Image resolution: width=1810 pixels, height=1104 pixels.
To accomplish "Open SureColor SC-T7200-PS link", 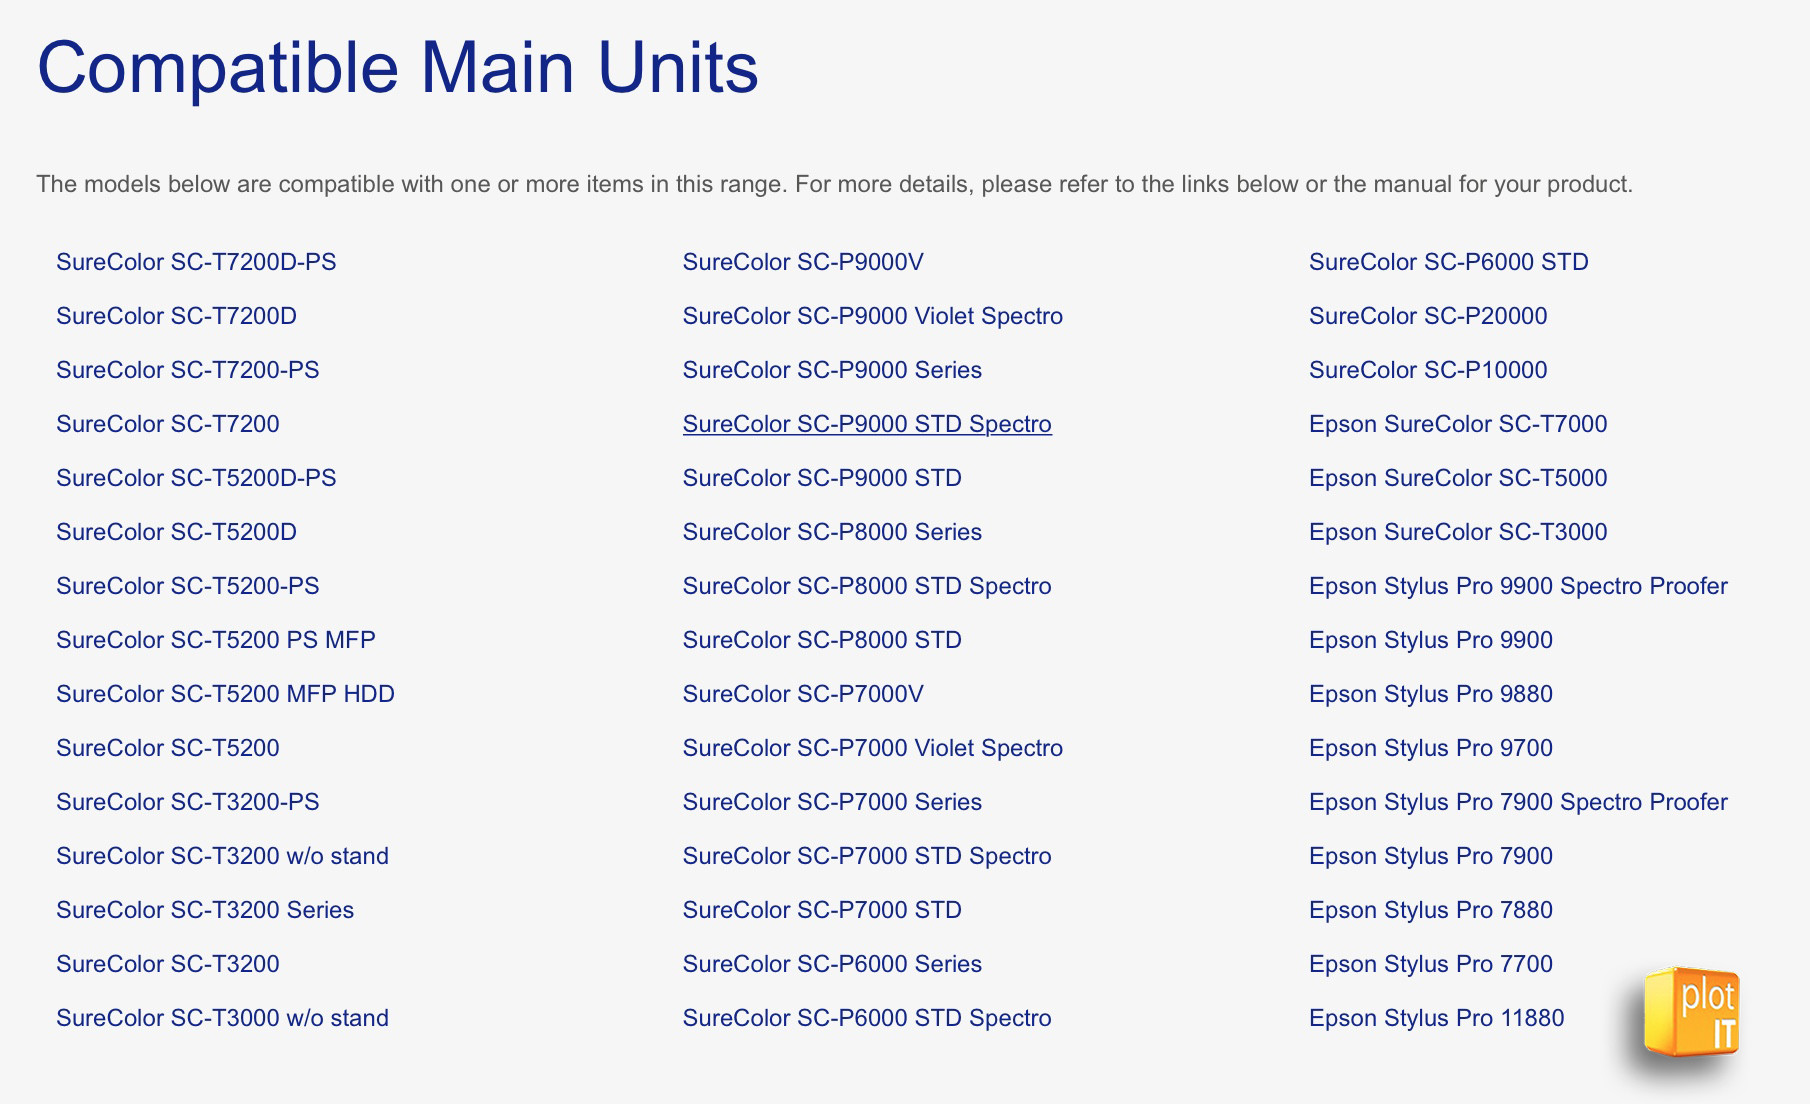I will pos(188,370).
